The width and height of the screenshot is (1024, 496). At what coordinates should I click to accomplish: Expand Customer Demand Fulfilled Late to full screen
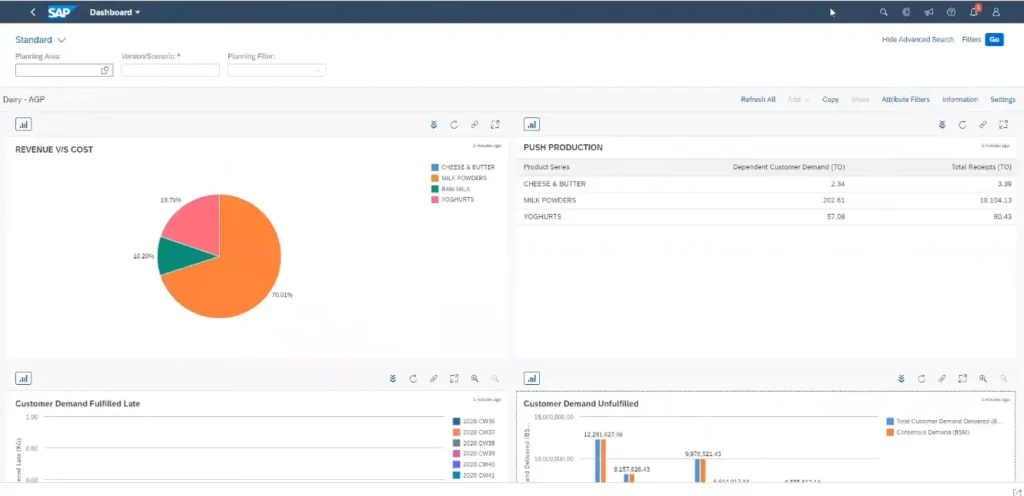coord(454,379)
